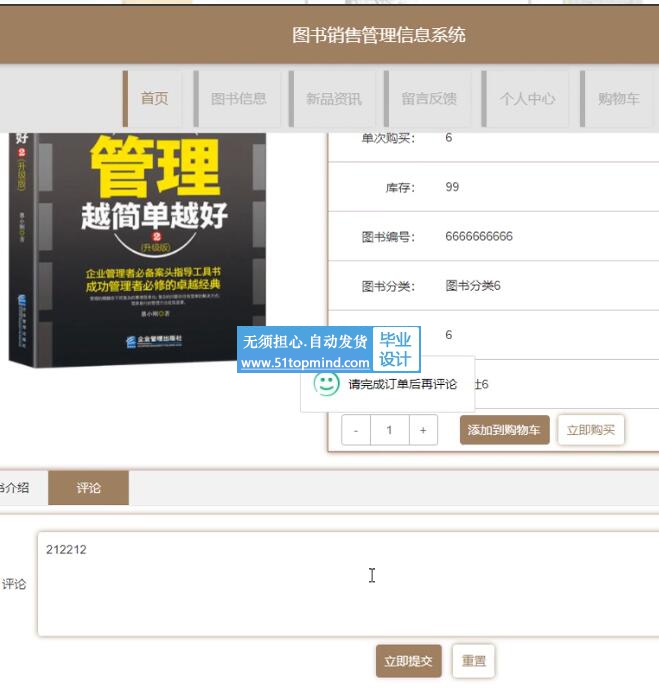This screenshot has width=659, height=700.
Task: Click the 图书销售管理信息系统 header title
Action: 379,35
